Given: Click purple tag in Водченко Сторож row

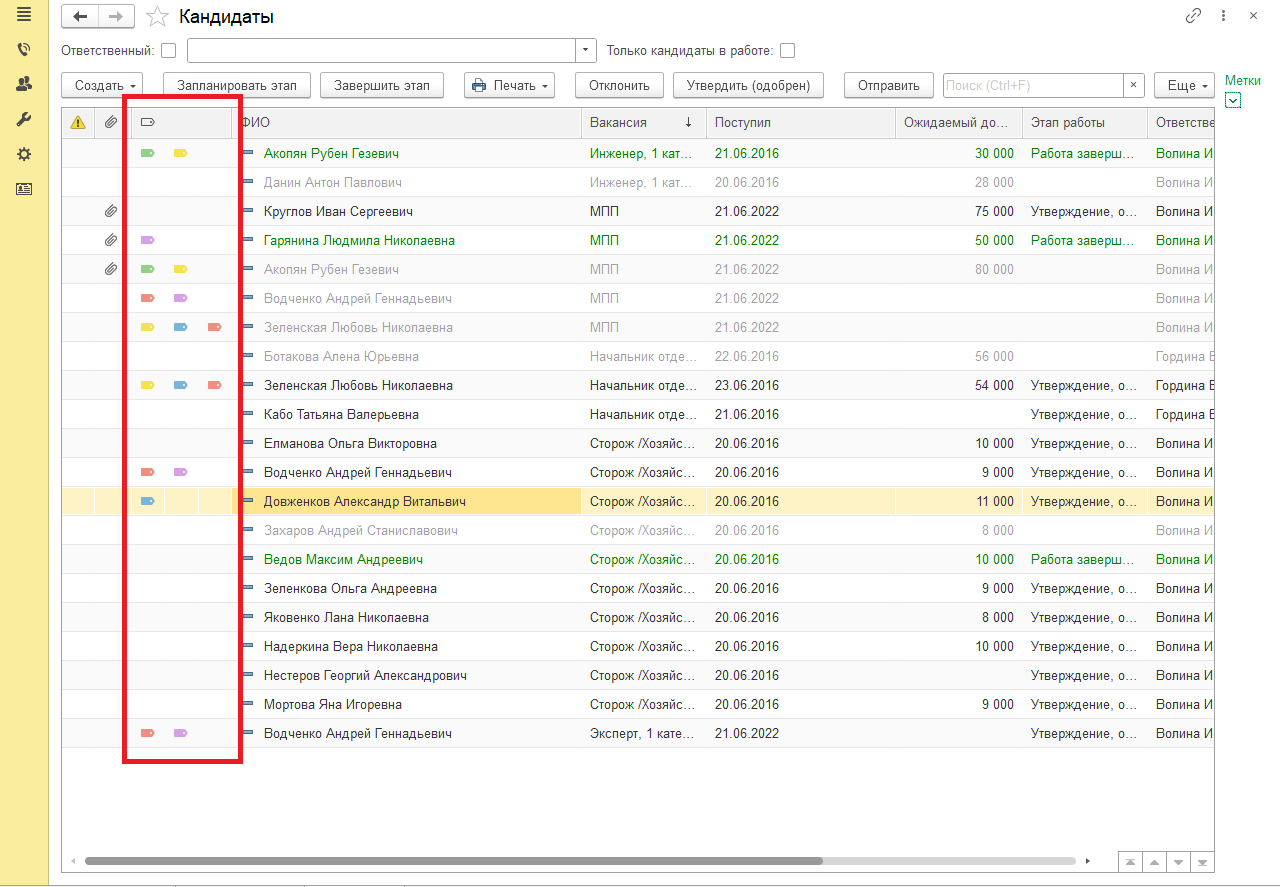Looking at the screenshot, I should 181,473.
